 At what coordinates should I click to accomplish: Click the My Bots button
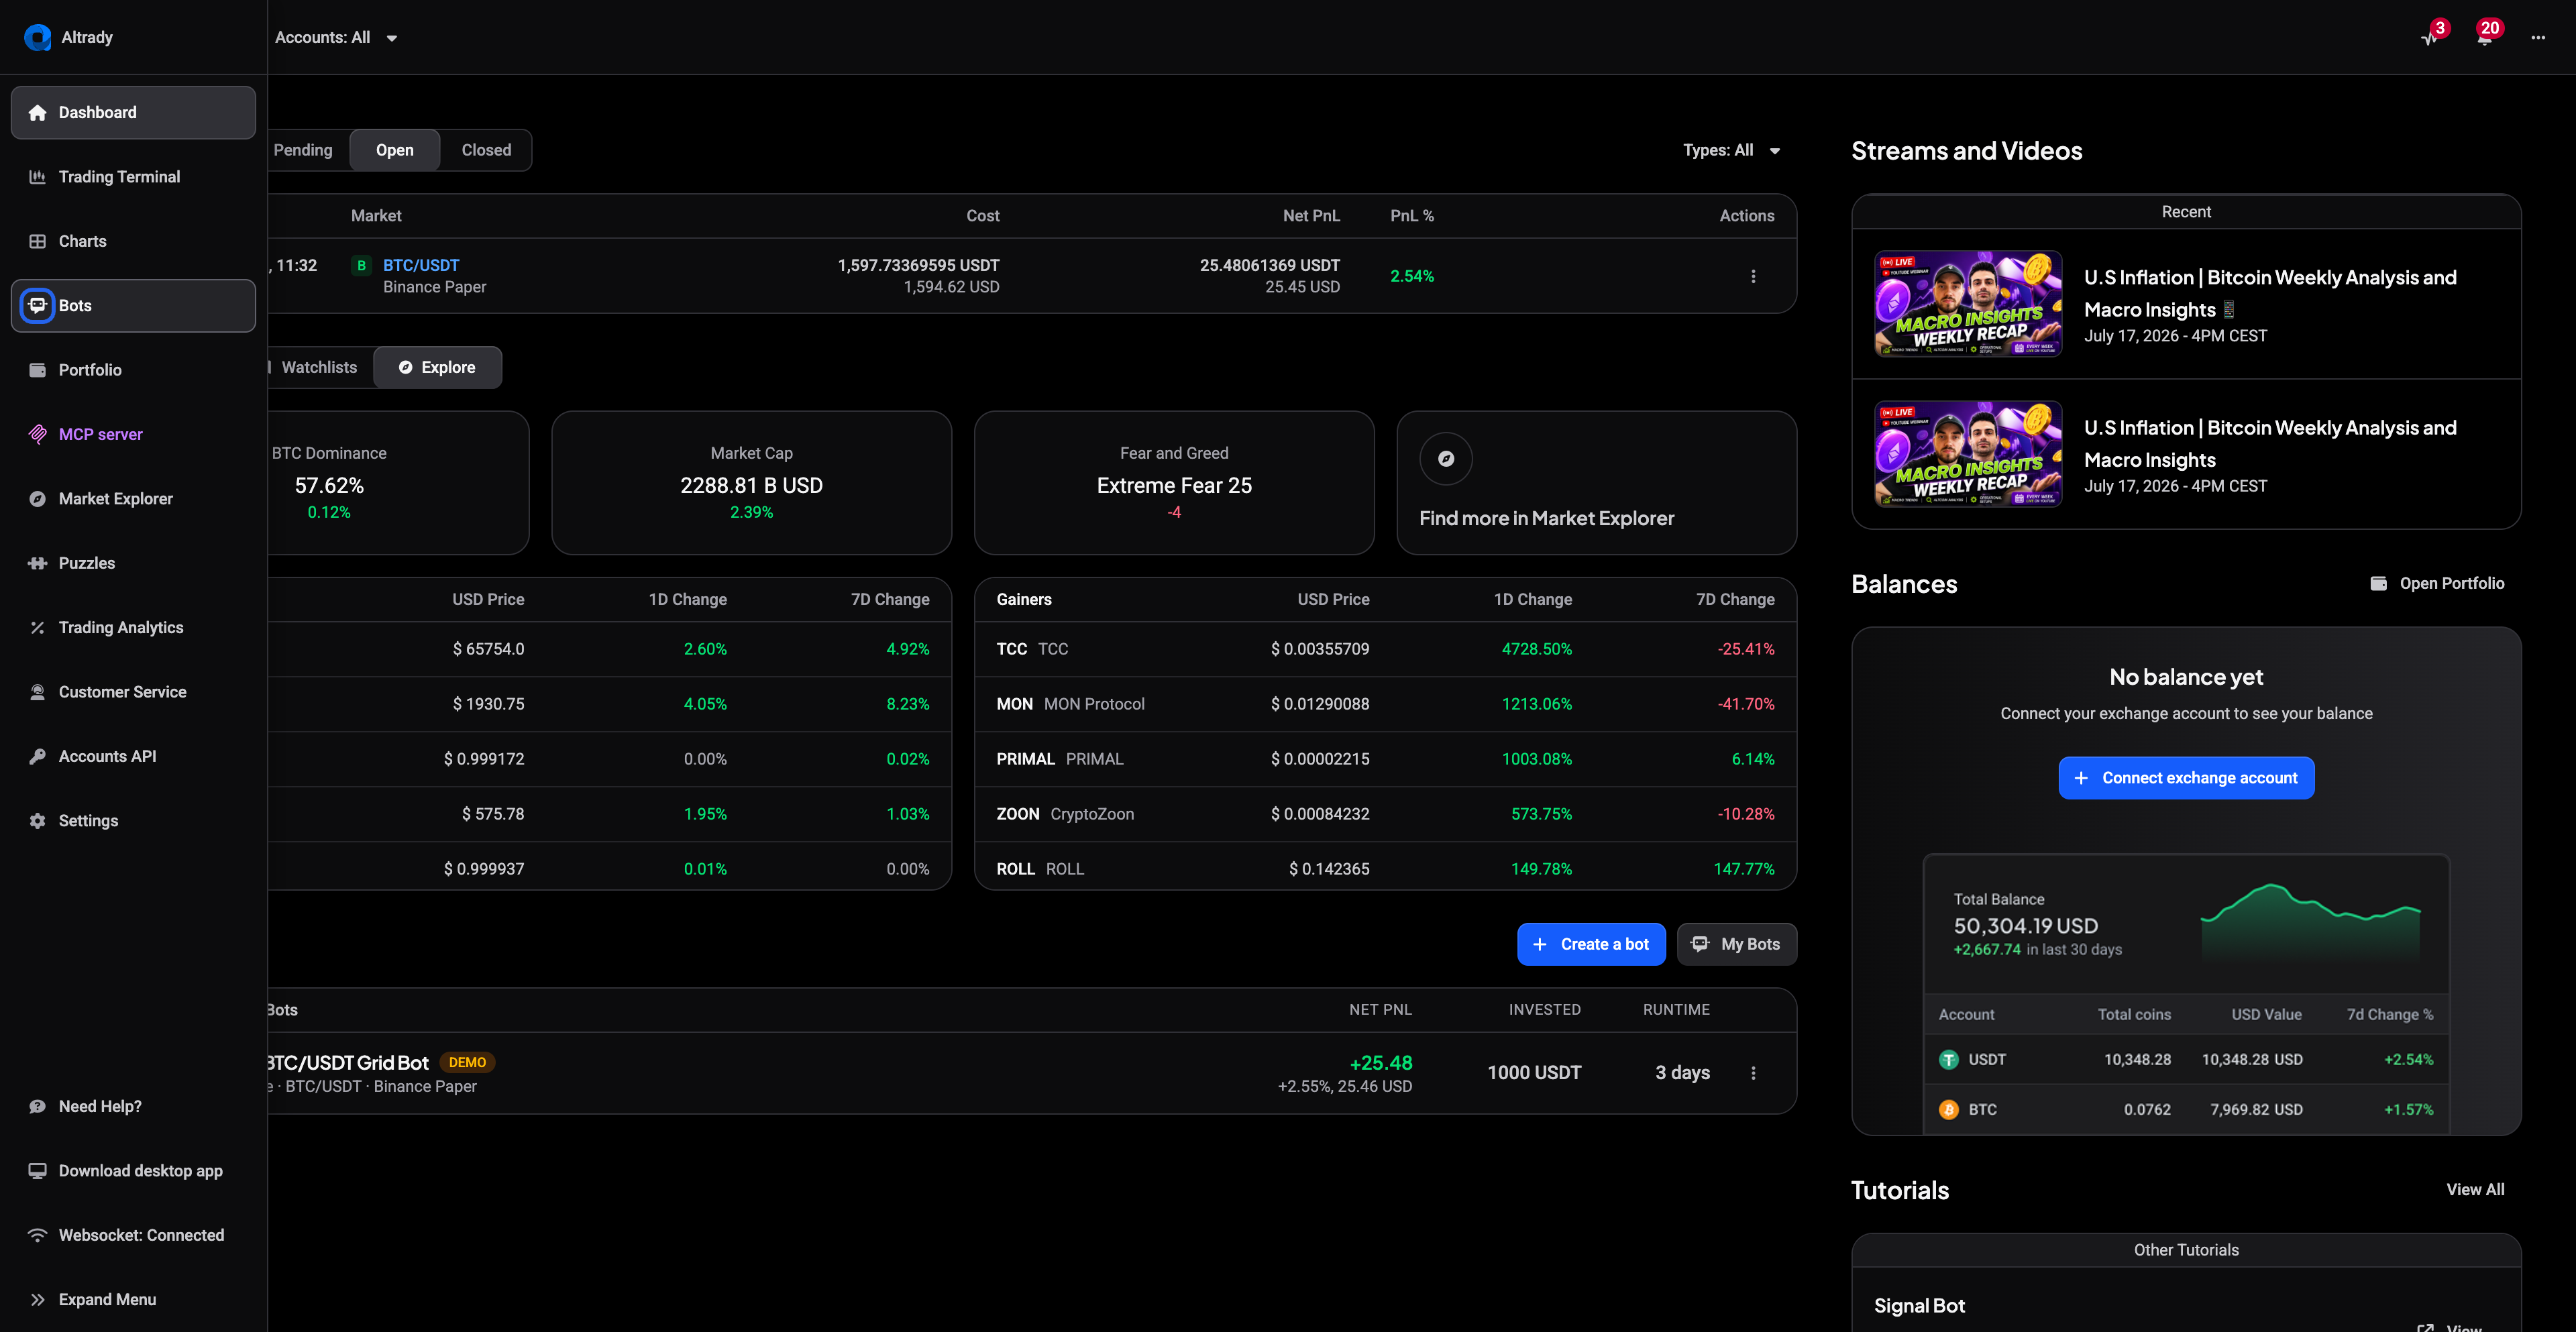coord(1736,944)
